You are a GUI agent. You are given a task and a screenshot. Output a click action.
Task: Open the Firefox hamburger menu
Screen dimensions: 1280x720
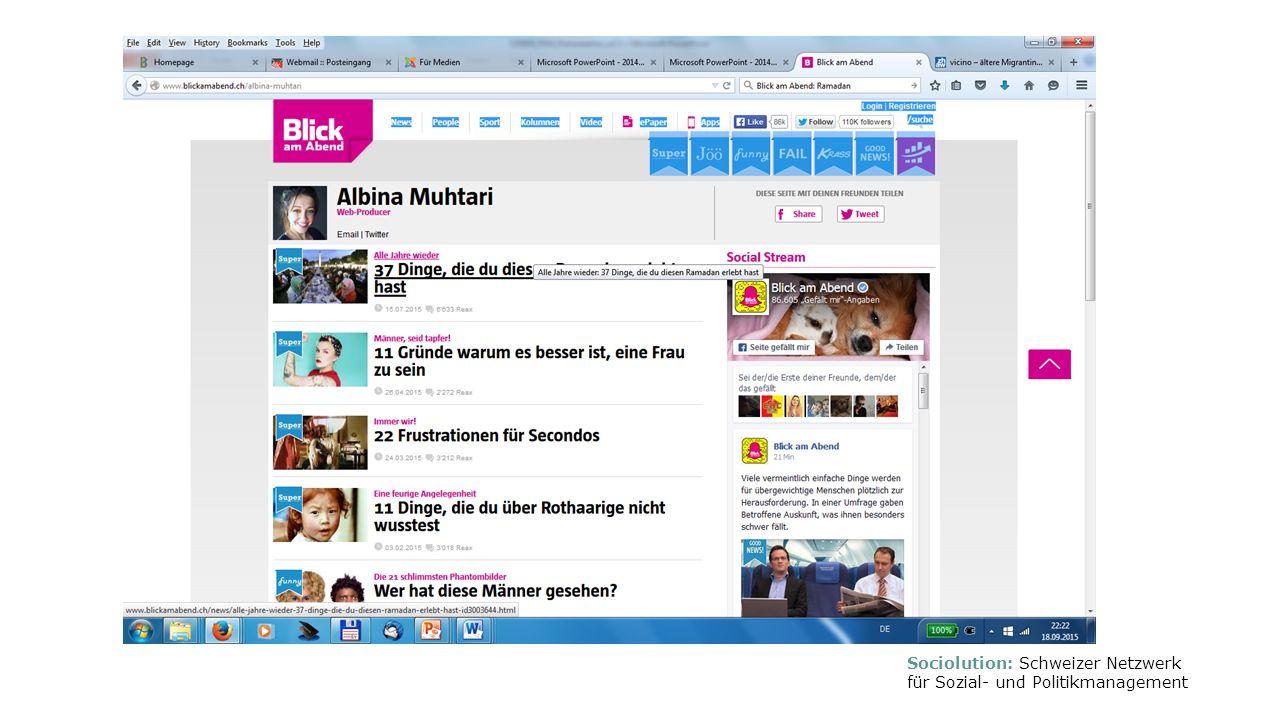[x=1081, y=86]
